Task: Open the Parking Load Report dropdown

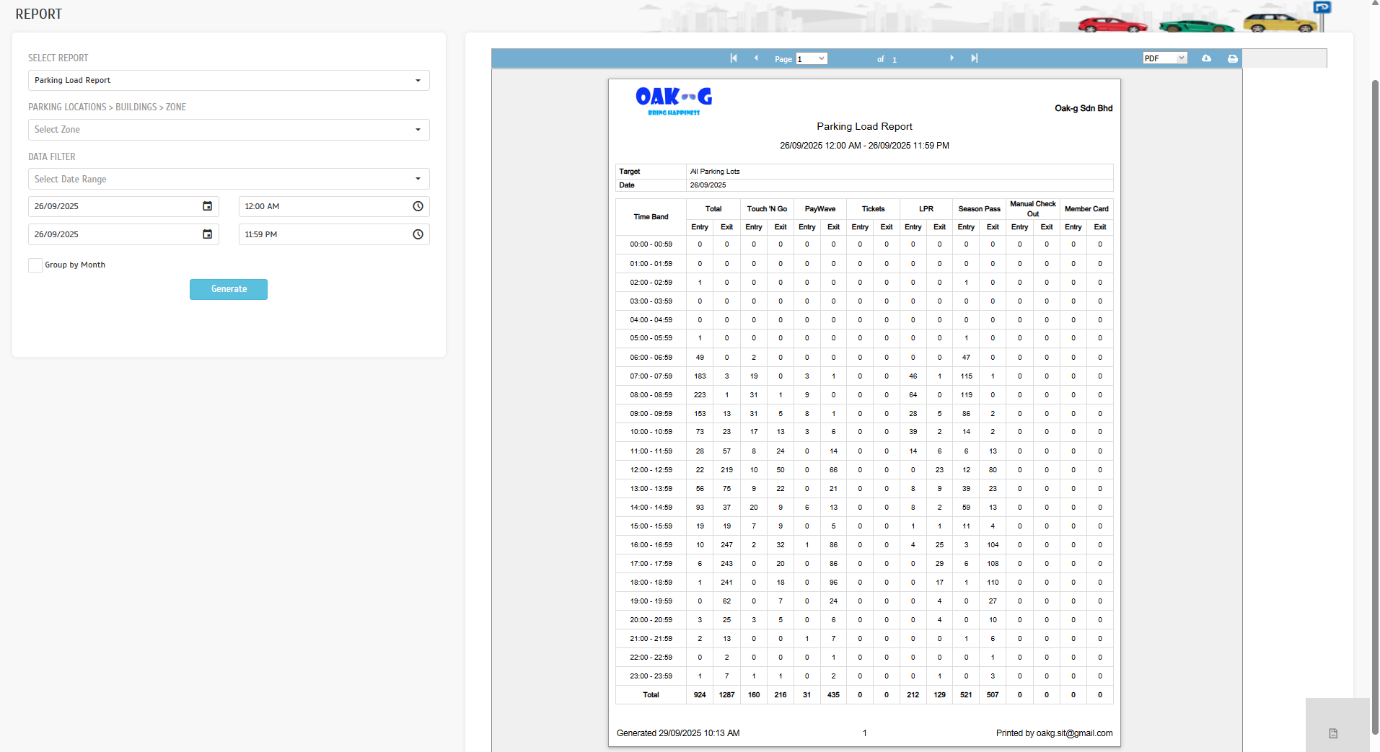Action: (x=229, y=80)
